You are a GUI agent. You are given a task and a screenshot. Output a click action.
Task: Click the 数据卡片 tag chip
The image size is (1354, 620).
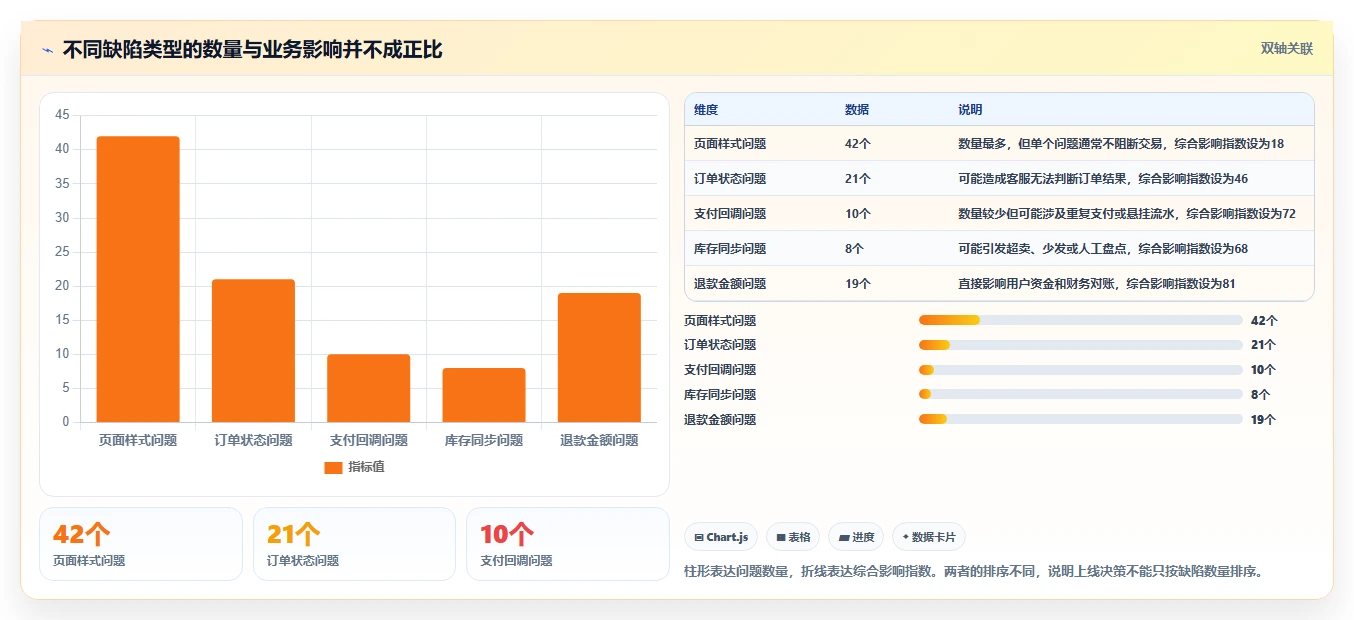[929, 537]
